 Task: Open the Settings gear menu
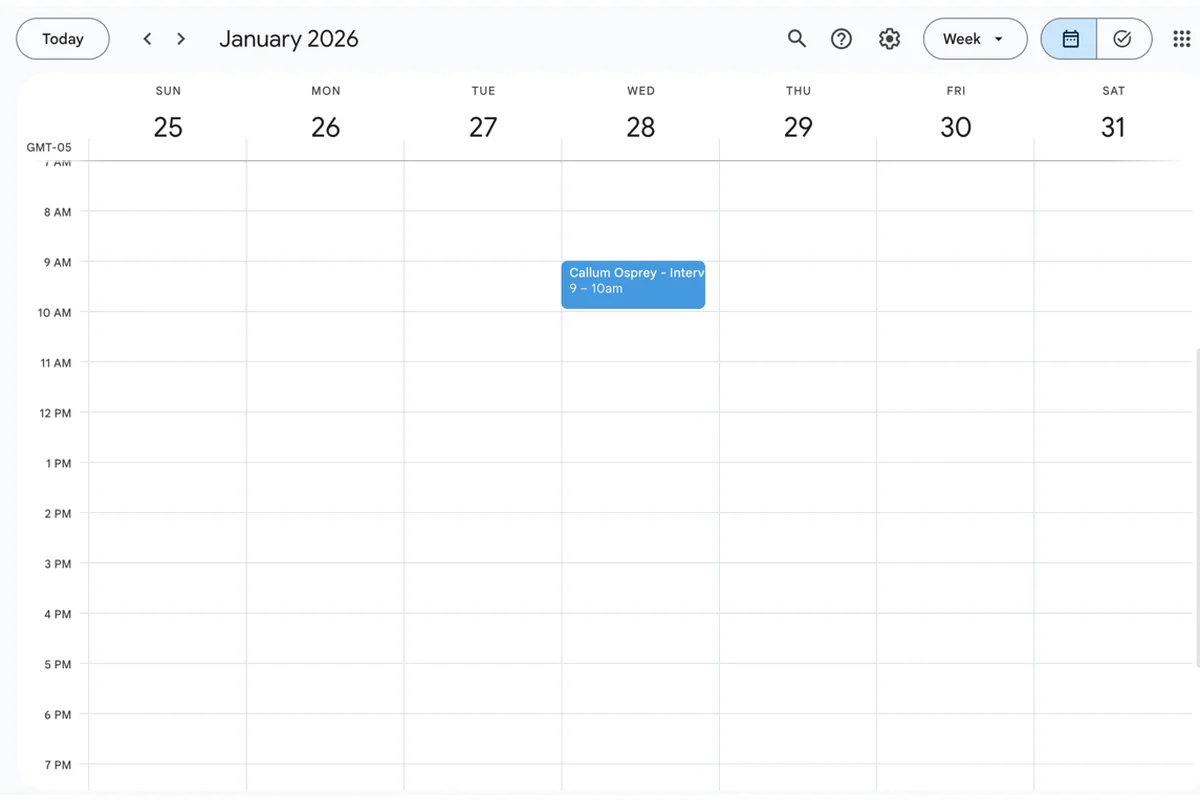(889, 39)
